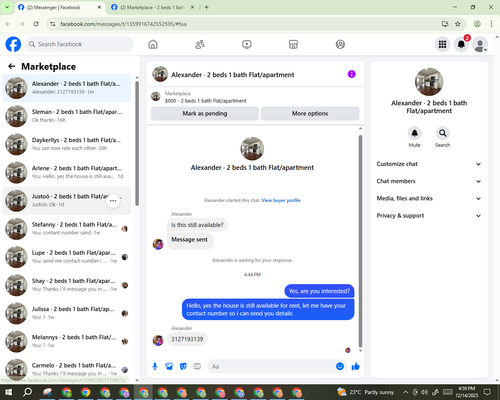The image size is (500, 400).
Task: Open the taskbar clock and date
Action: 466,392
